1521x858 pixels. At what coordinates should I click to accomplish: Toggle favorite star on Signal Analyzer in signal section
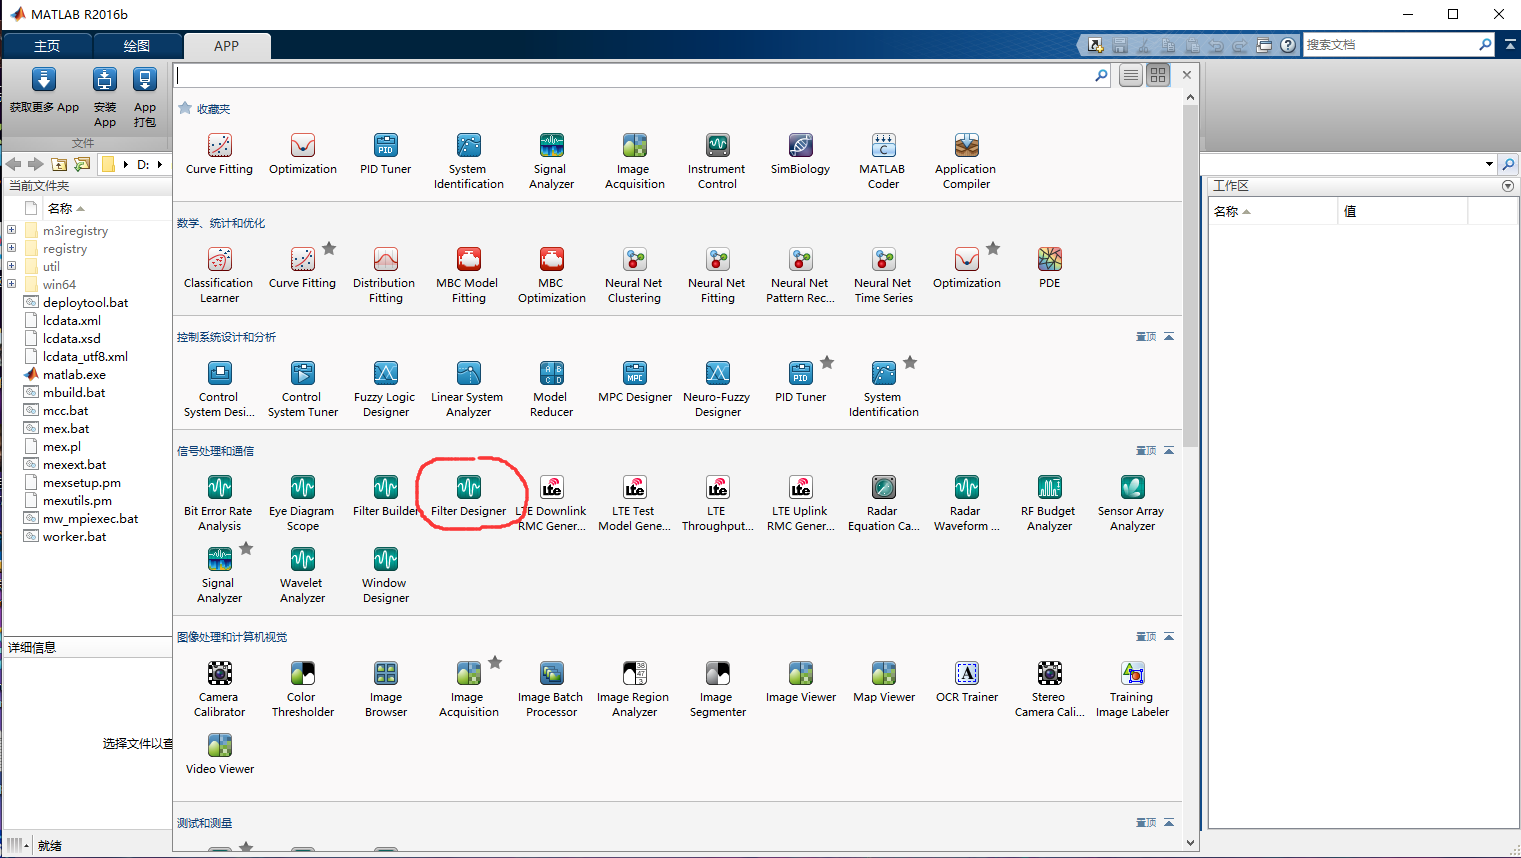246,548
